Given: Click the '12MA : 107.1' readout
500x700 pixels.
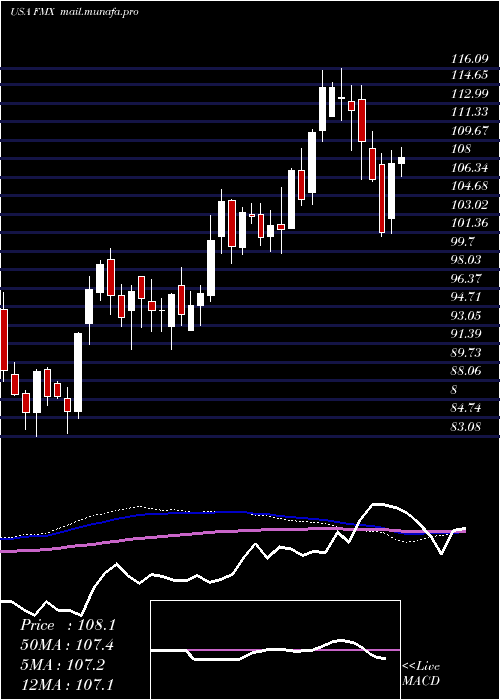Looking at the screenshot, I should 67,684.
